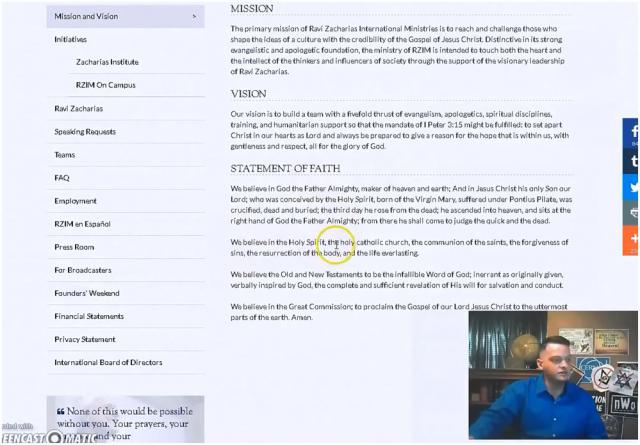Share the page on Tumblr
Image resolution: width=640 pixels, height=445 pixels.
(631, 160)
